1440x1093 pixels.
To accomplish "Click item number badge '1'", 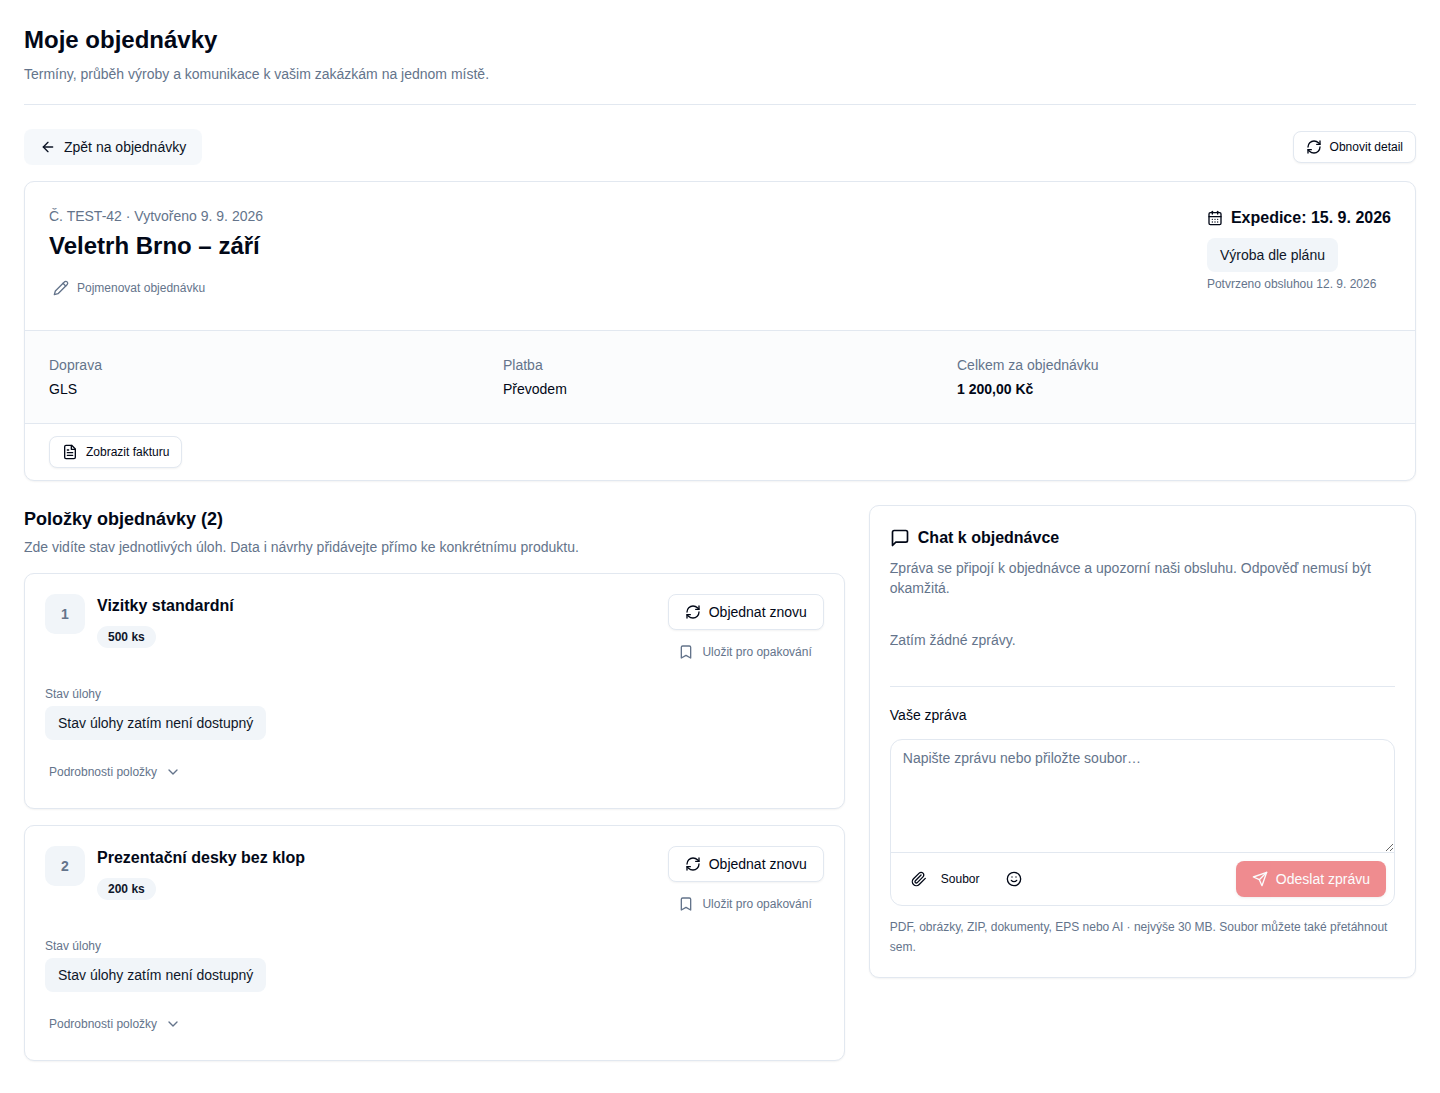I will 65,614.
